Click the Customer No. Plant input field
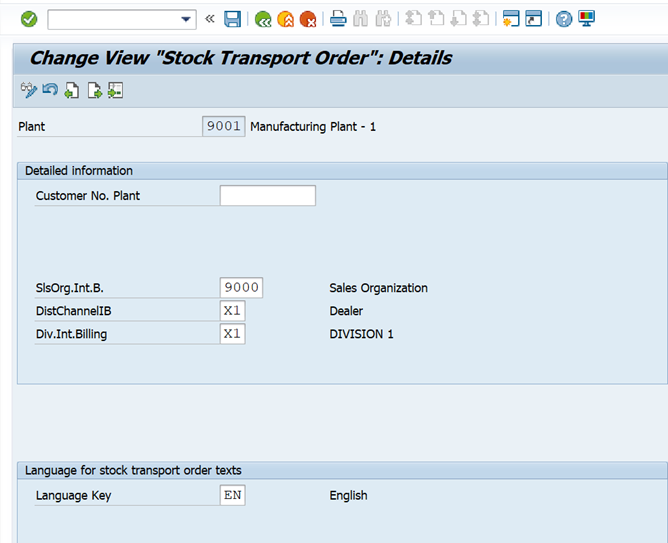This screenshot has width=668, height=543. pos(268,195)
